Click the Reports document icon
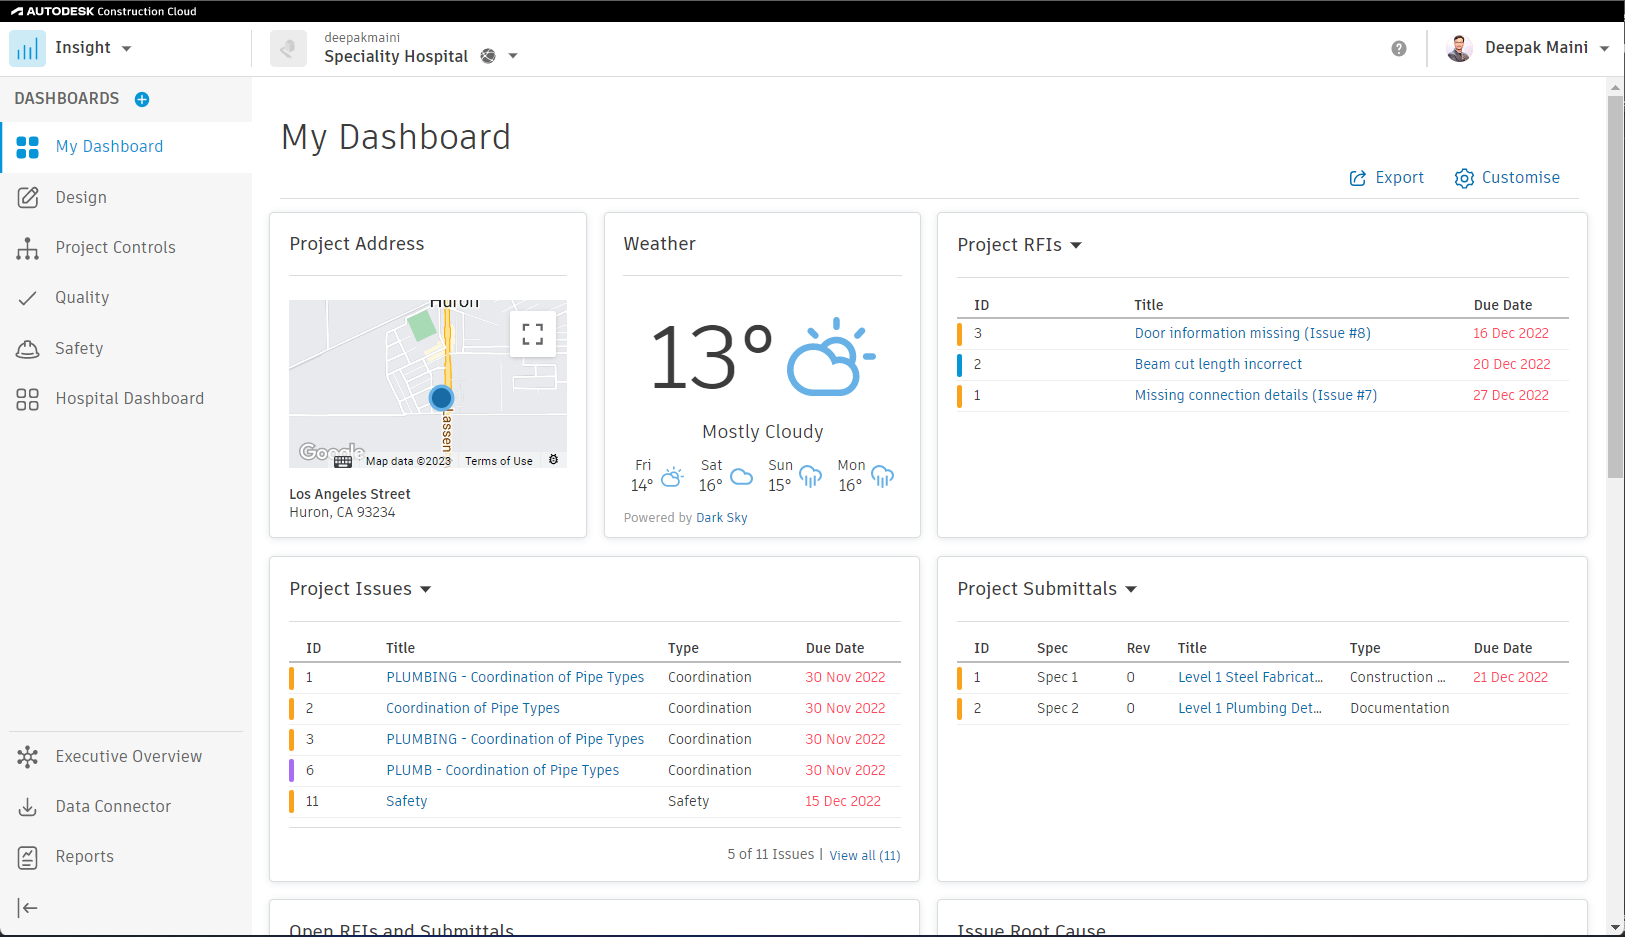Image resolution: width=1625 pixels, height=937 pixels. 28,857
